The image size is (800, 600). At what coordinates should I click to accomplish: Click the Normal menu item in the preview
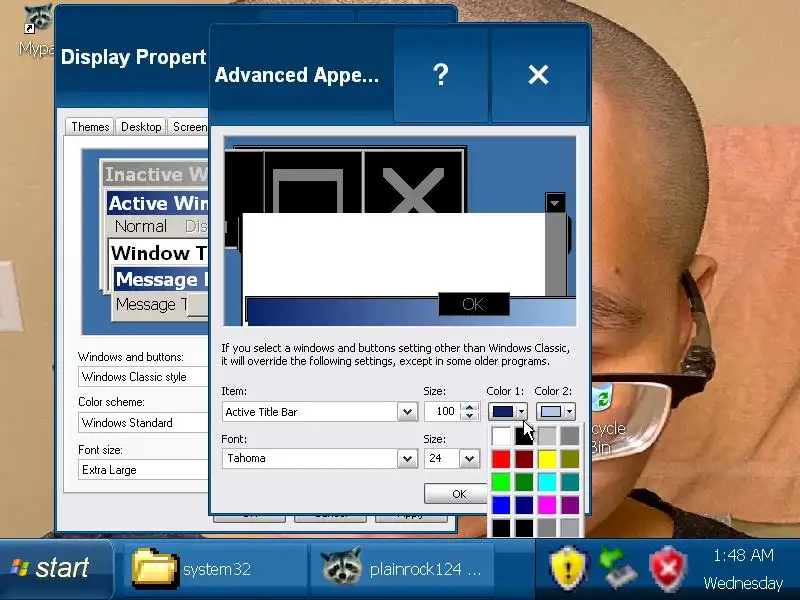[141, 226]
